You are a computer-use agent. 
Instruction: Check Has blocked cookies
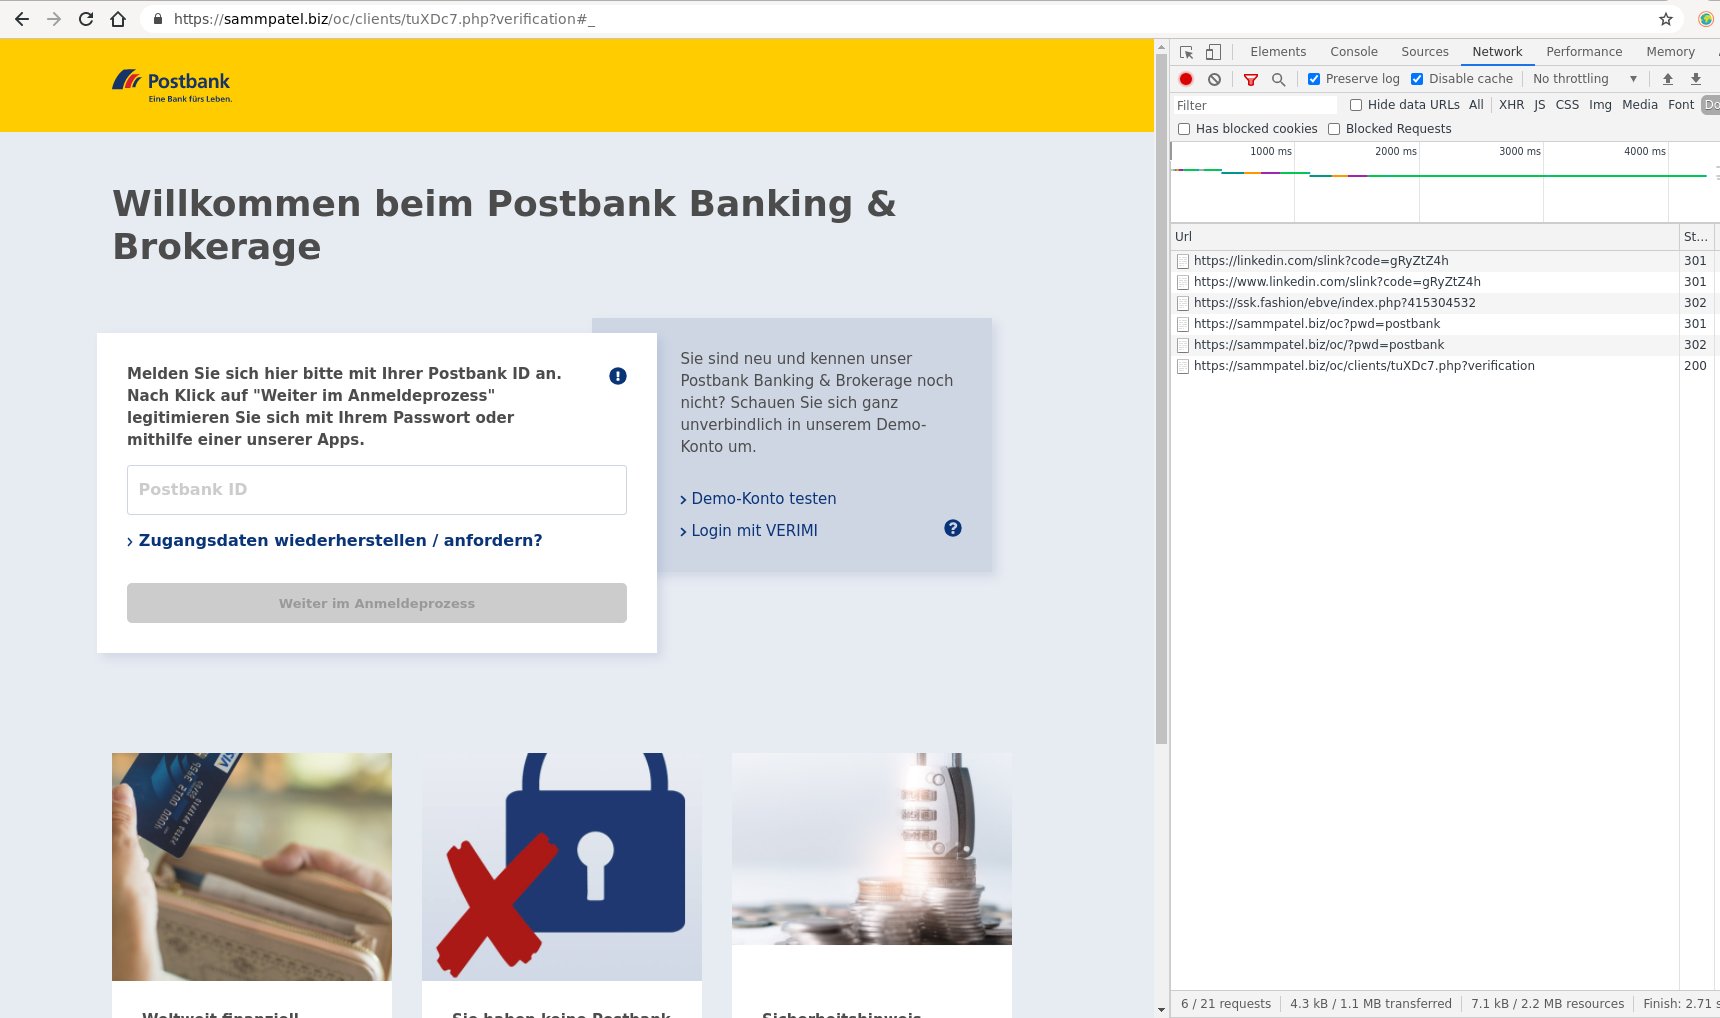pos(1184,129)
